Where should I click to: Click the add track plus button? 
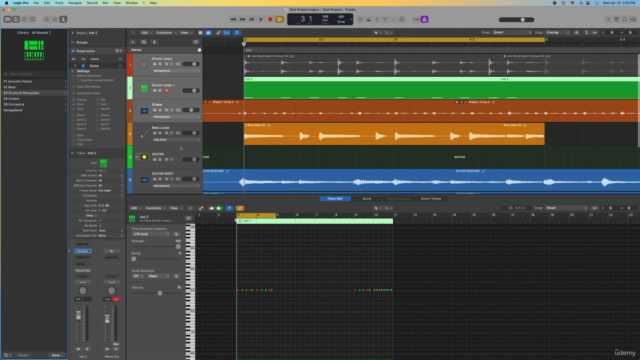[133, 42]
